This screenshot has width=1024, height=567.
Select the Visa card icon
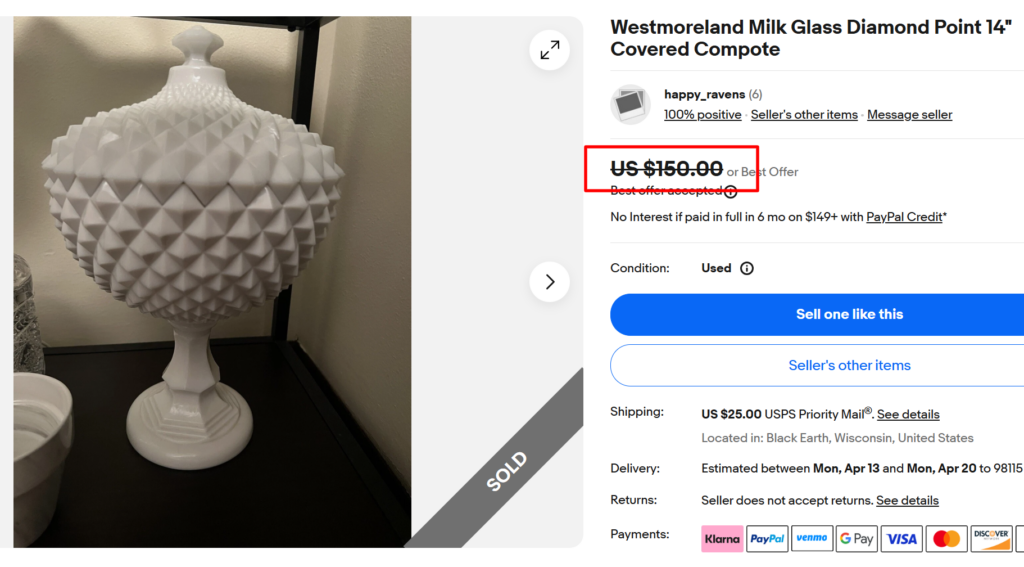point(902,539)
